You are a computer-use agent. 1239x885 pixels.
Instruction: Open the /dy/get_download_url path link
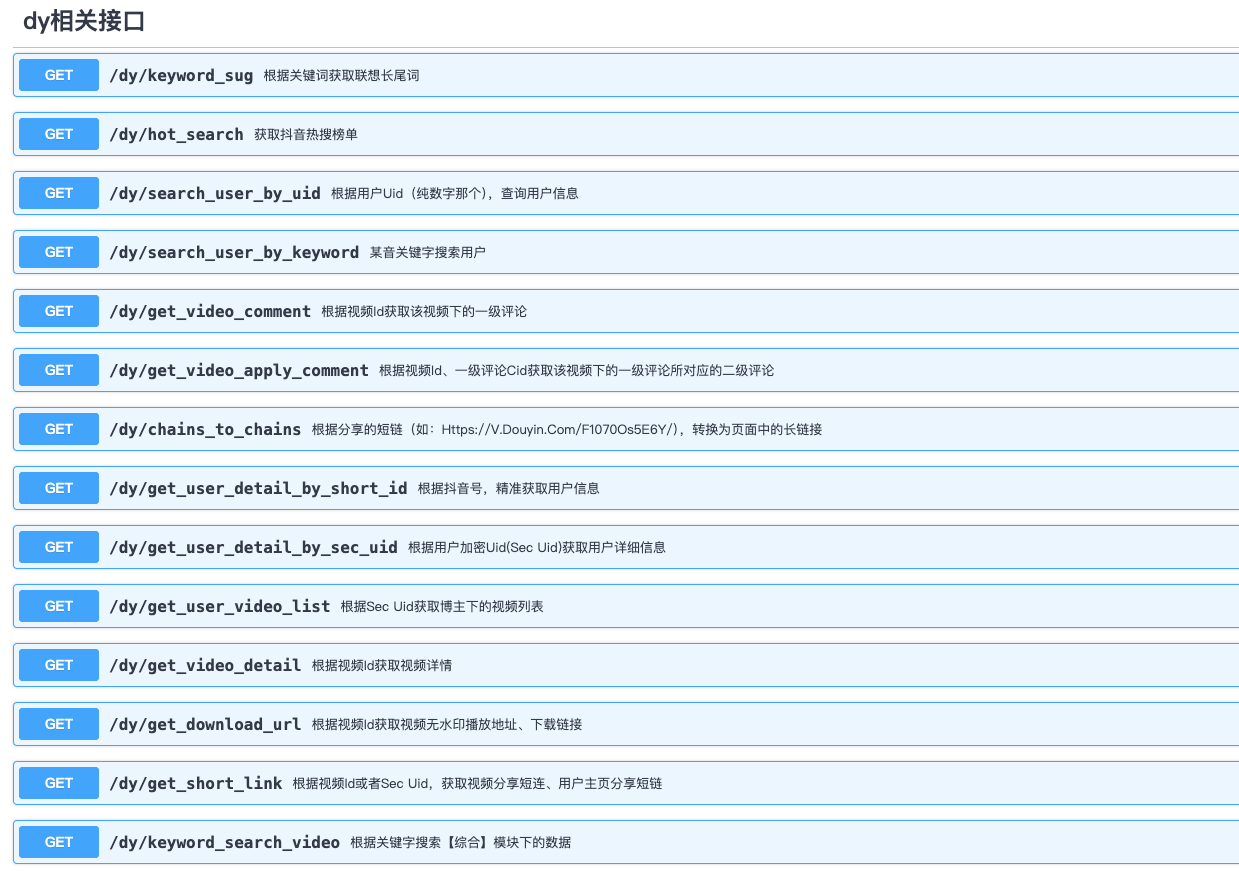click(x=205, y=724)
